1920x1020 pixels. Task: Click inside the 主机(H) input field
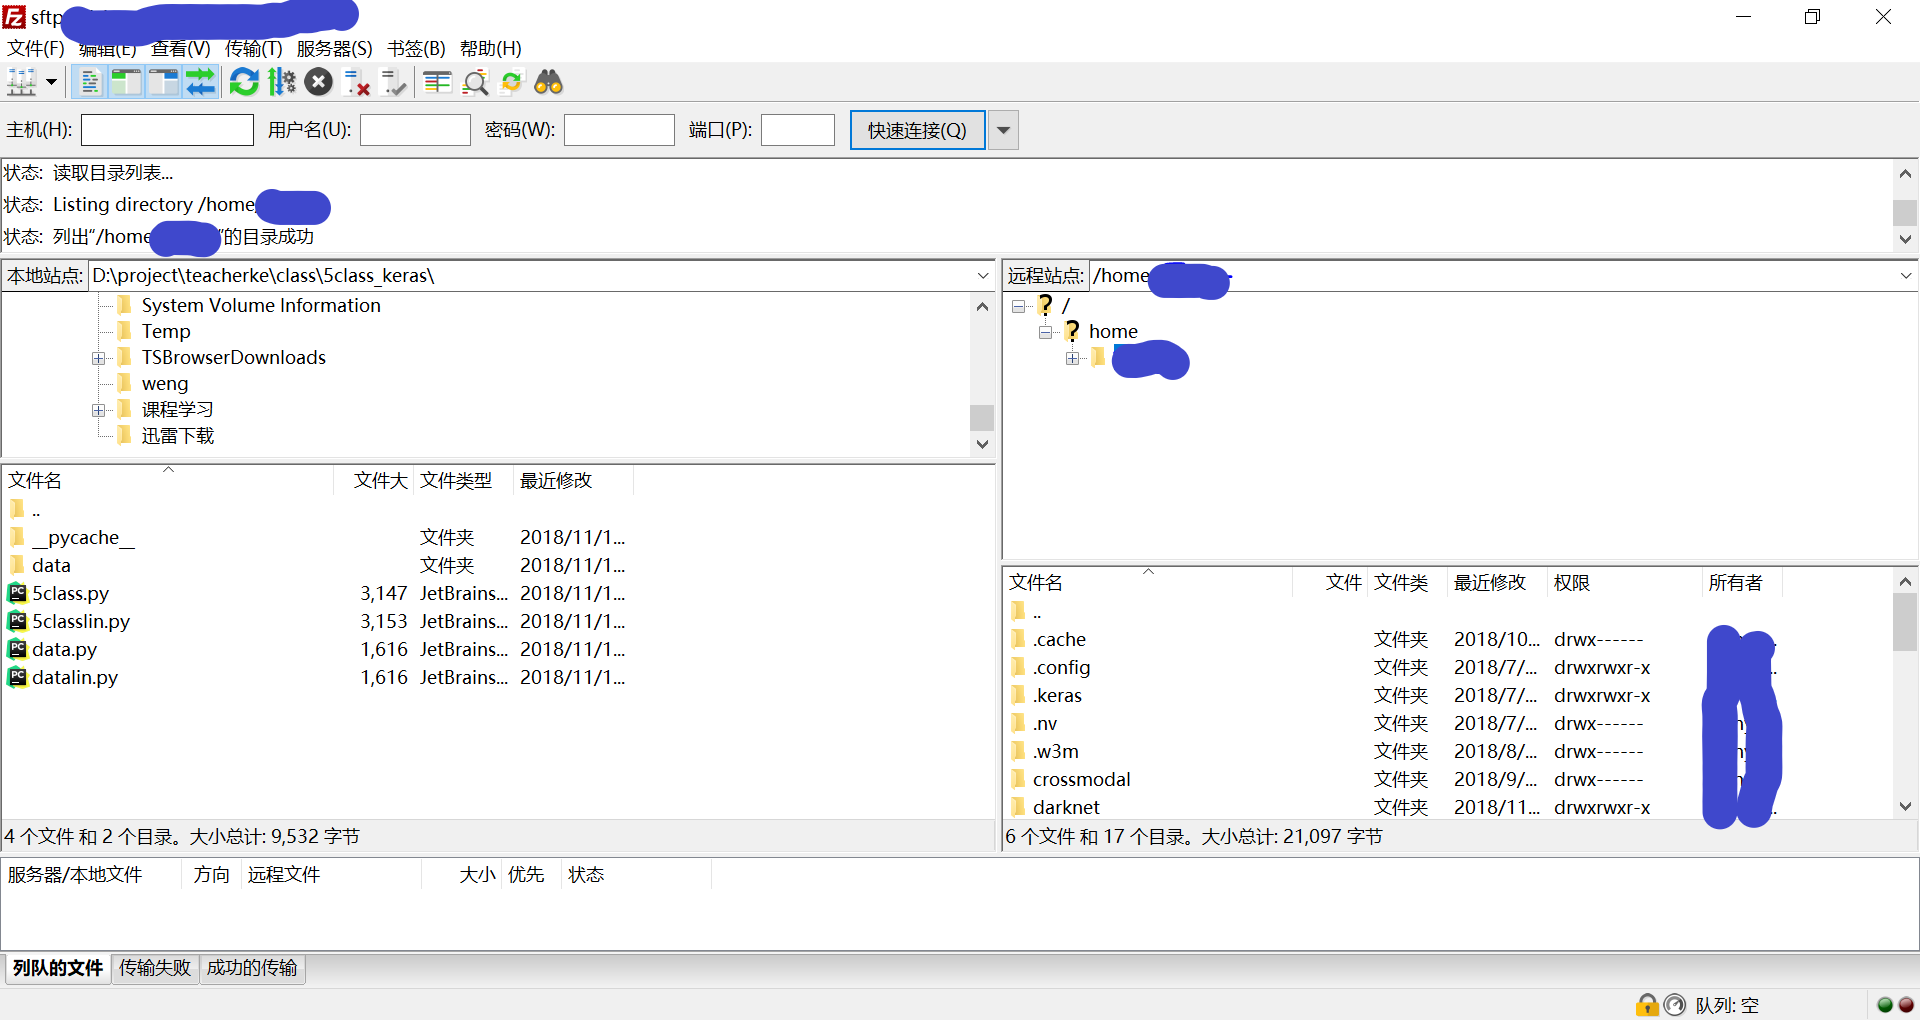(x=166, y=130)
